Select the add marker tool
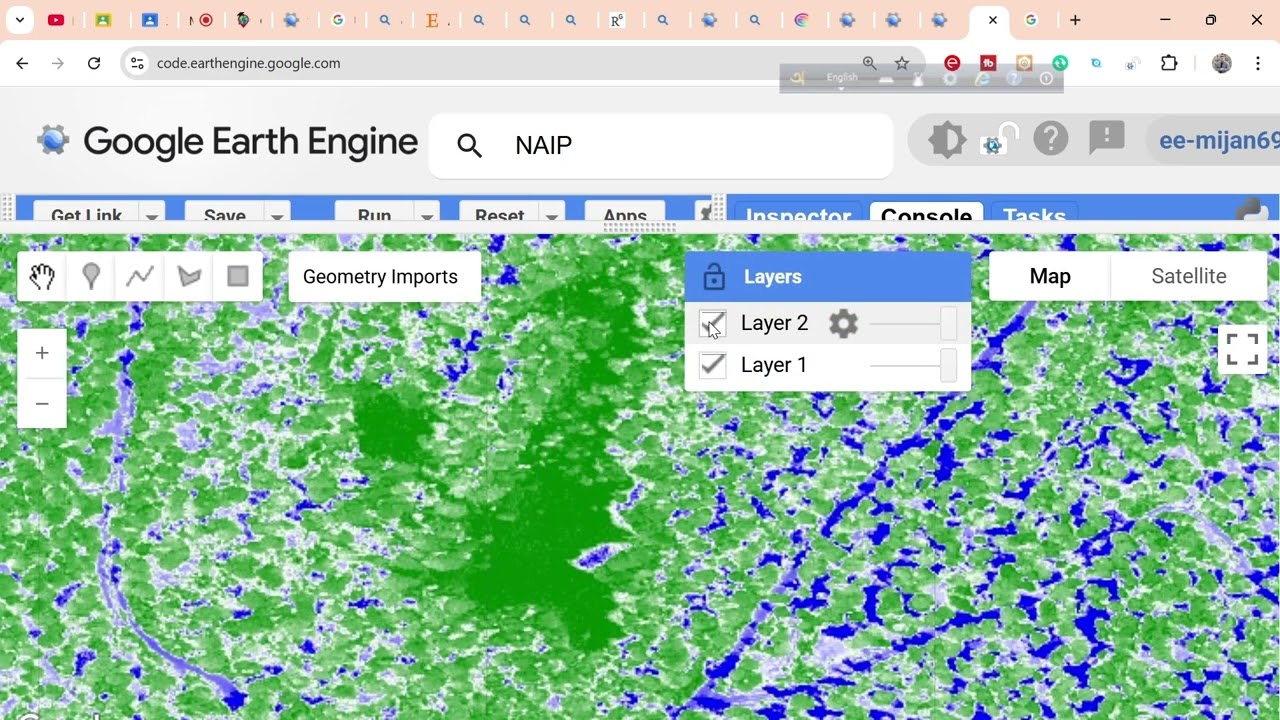The height and width of the screenshot is (720, 1280). [91, 276]
